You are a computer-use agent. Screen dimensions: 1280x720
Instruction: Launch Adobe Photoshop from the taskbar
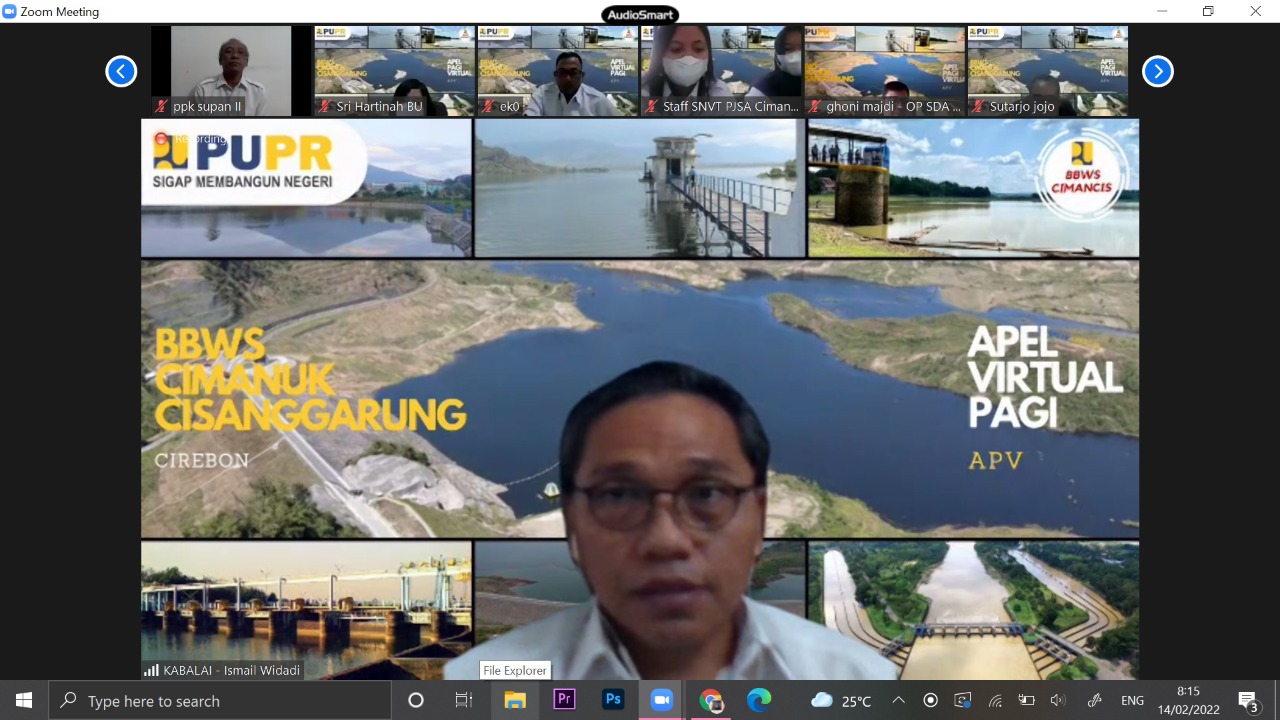[x=613, y=700]
